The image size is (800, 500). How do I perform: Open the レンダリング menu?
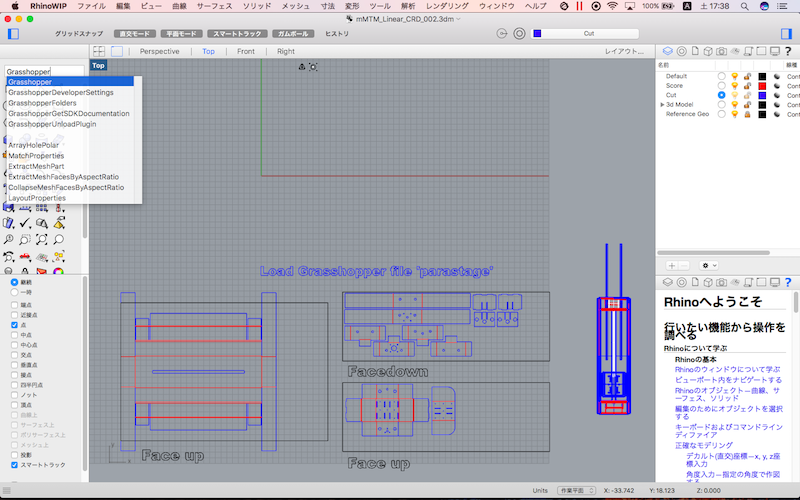447,6
